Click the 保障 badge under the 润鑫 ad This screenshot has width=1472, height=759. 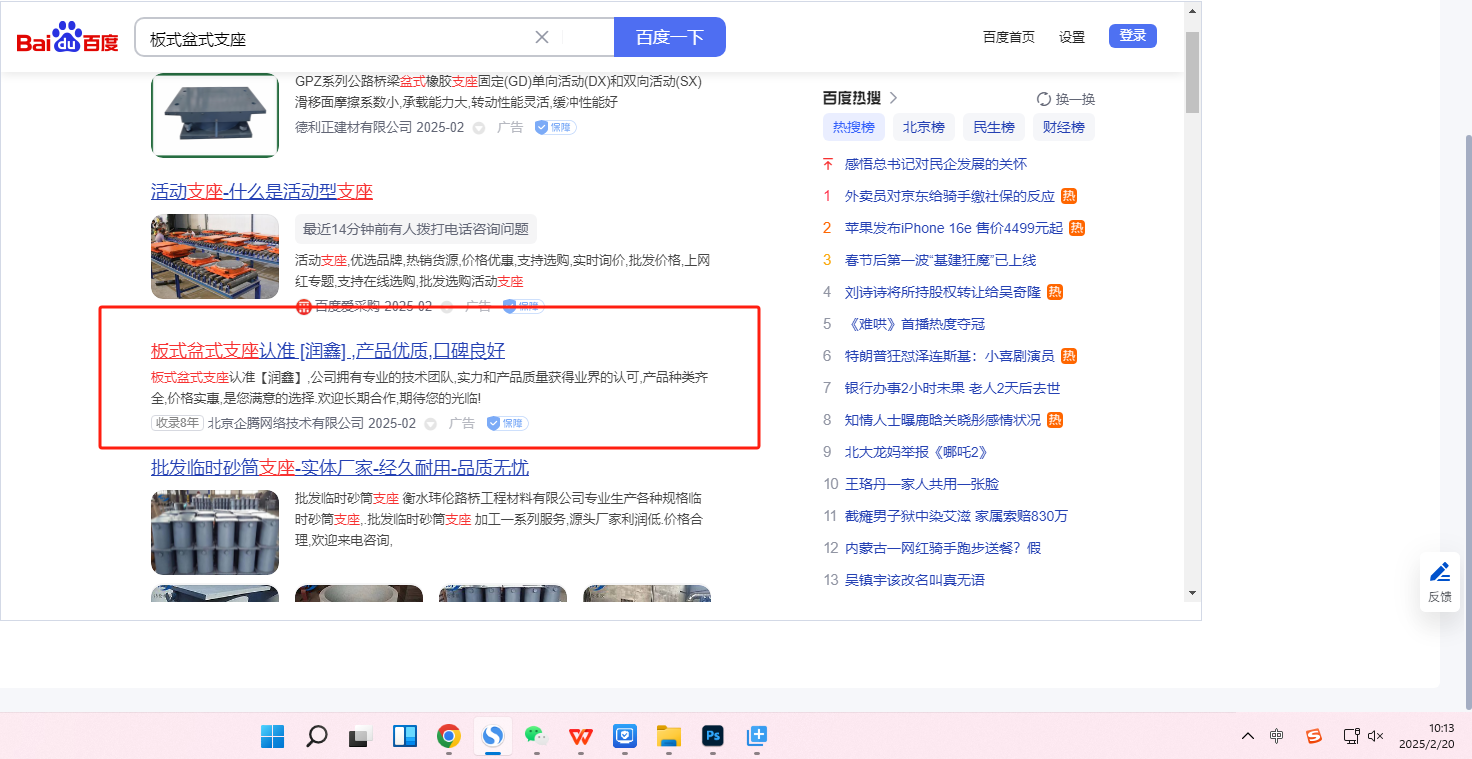point(508,423)
